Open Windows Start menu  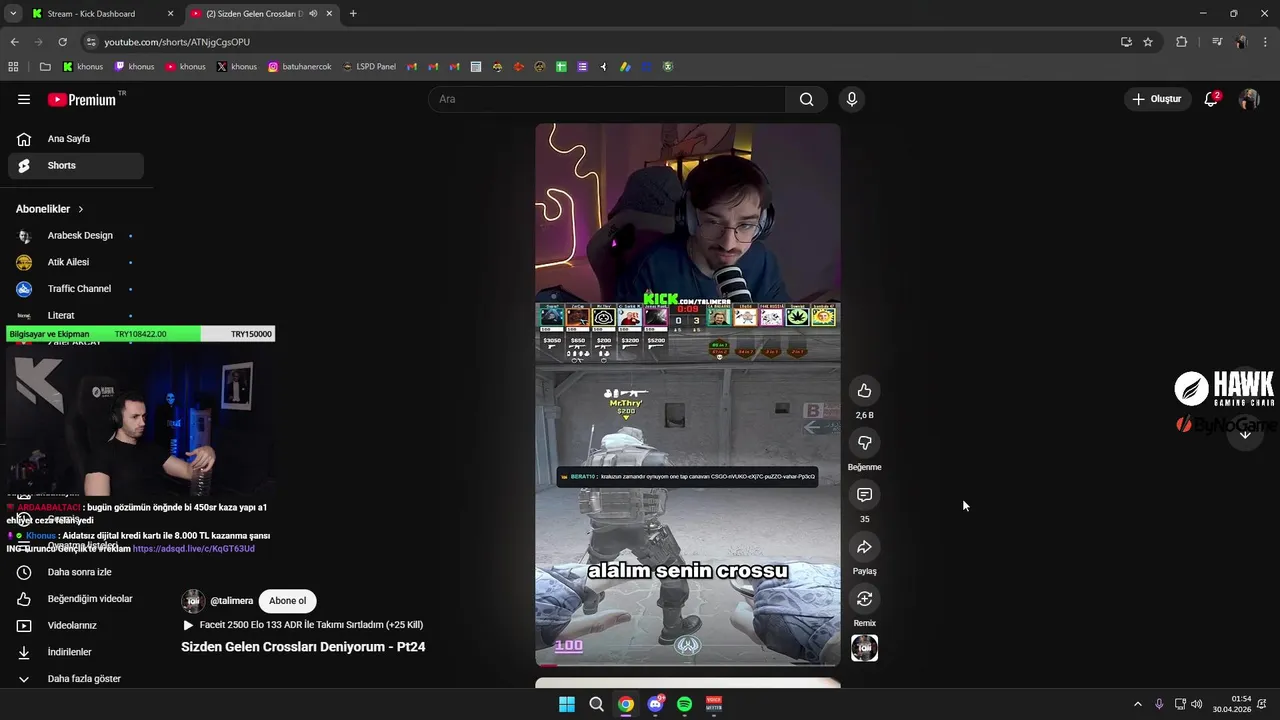566,704
